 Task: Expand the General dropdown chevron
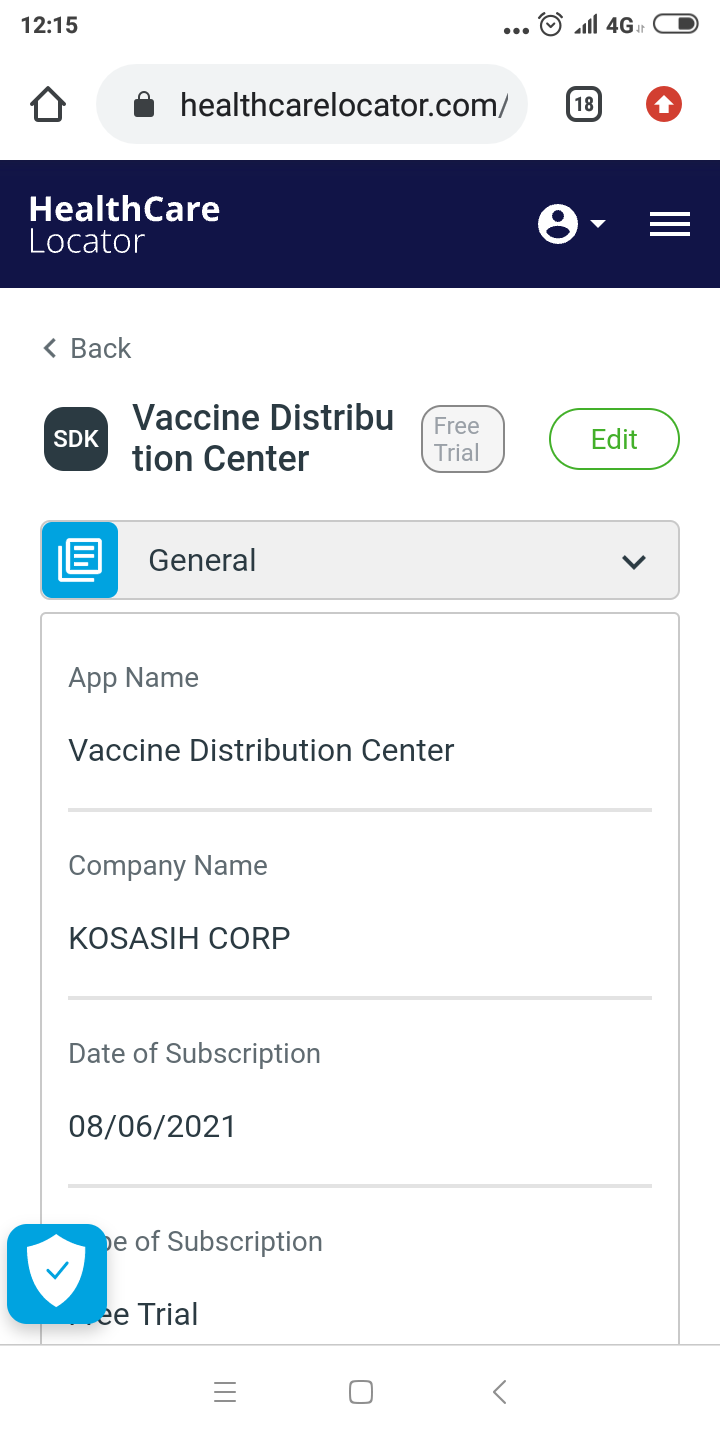tap(634, 561)
